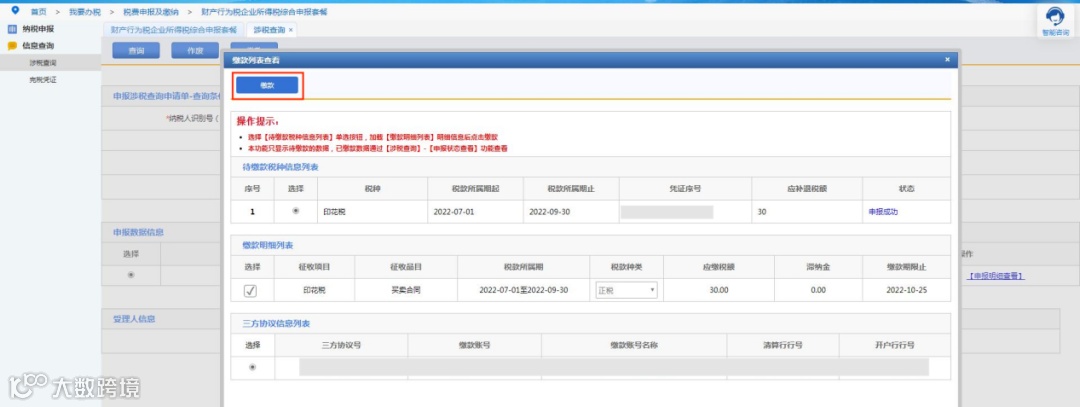The height and width of the screenshot is (407, 1080).
Task: Click the 申报成功 status link
Action: click(884, 211)
